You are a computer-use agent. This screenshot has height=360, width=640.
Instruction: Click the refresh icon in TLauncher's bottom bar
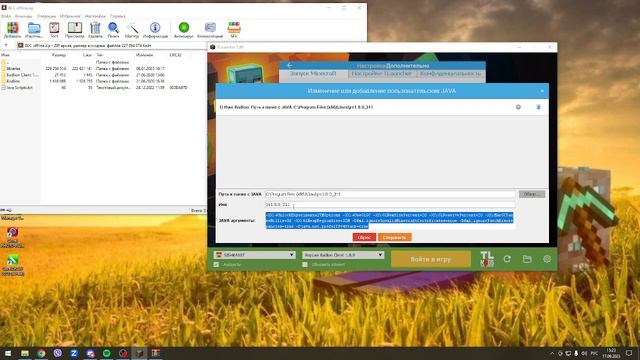coord(507,259)
